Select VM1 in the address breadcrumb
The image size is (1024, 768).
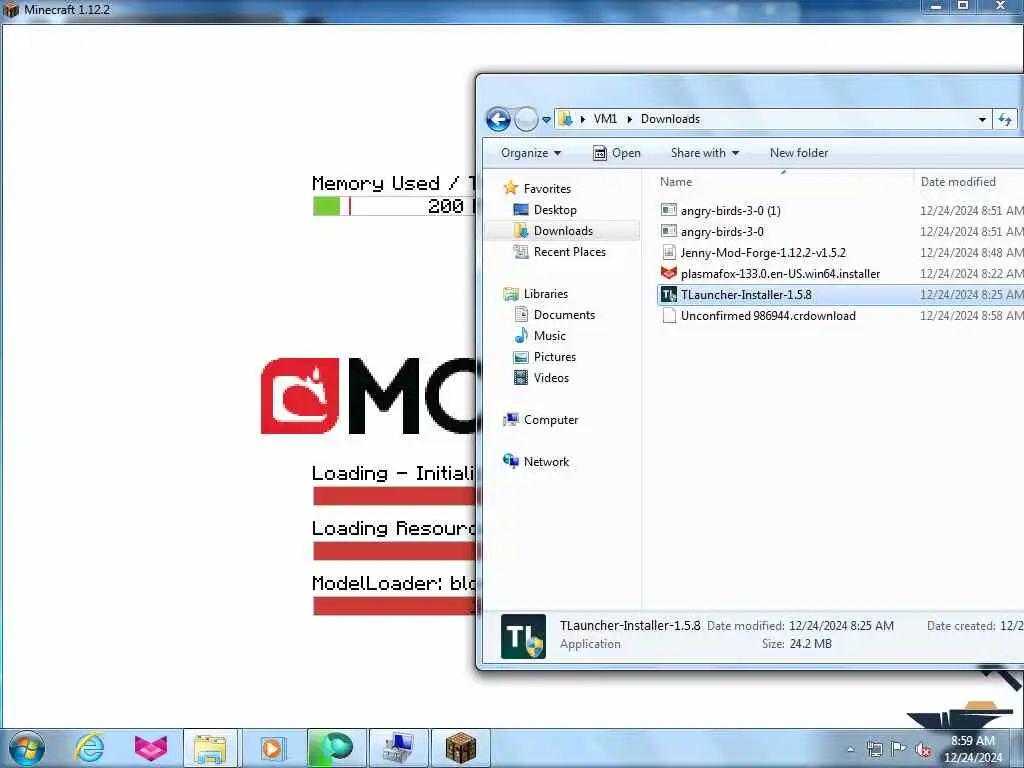(605, 119)
